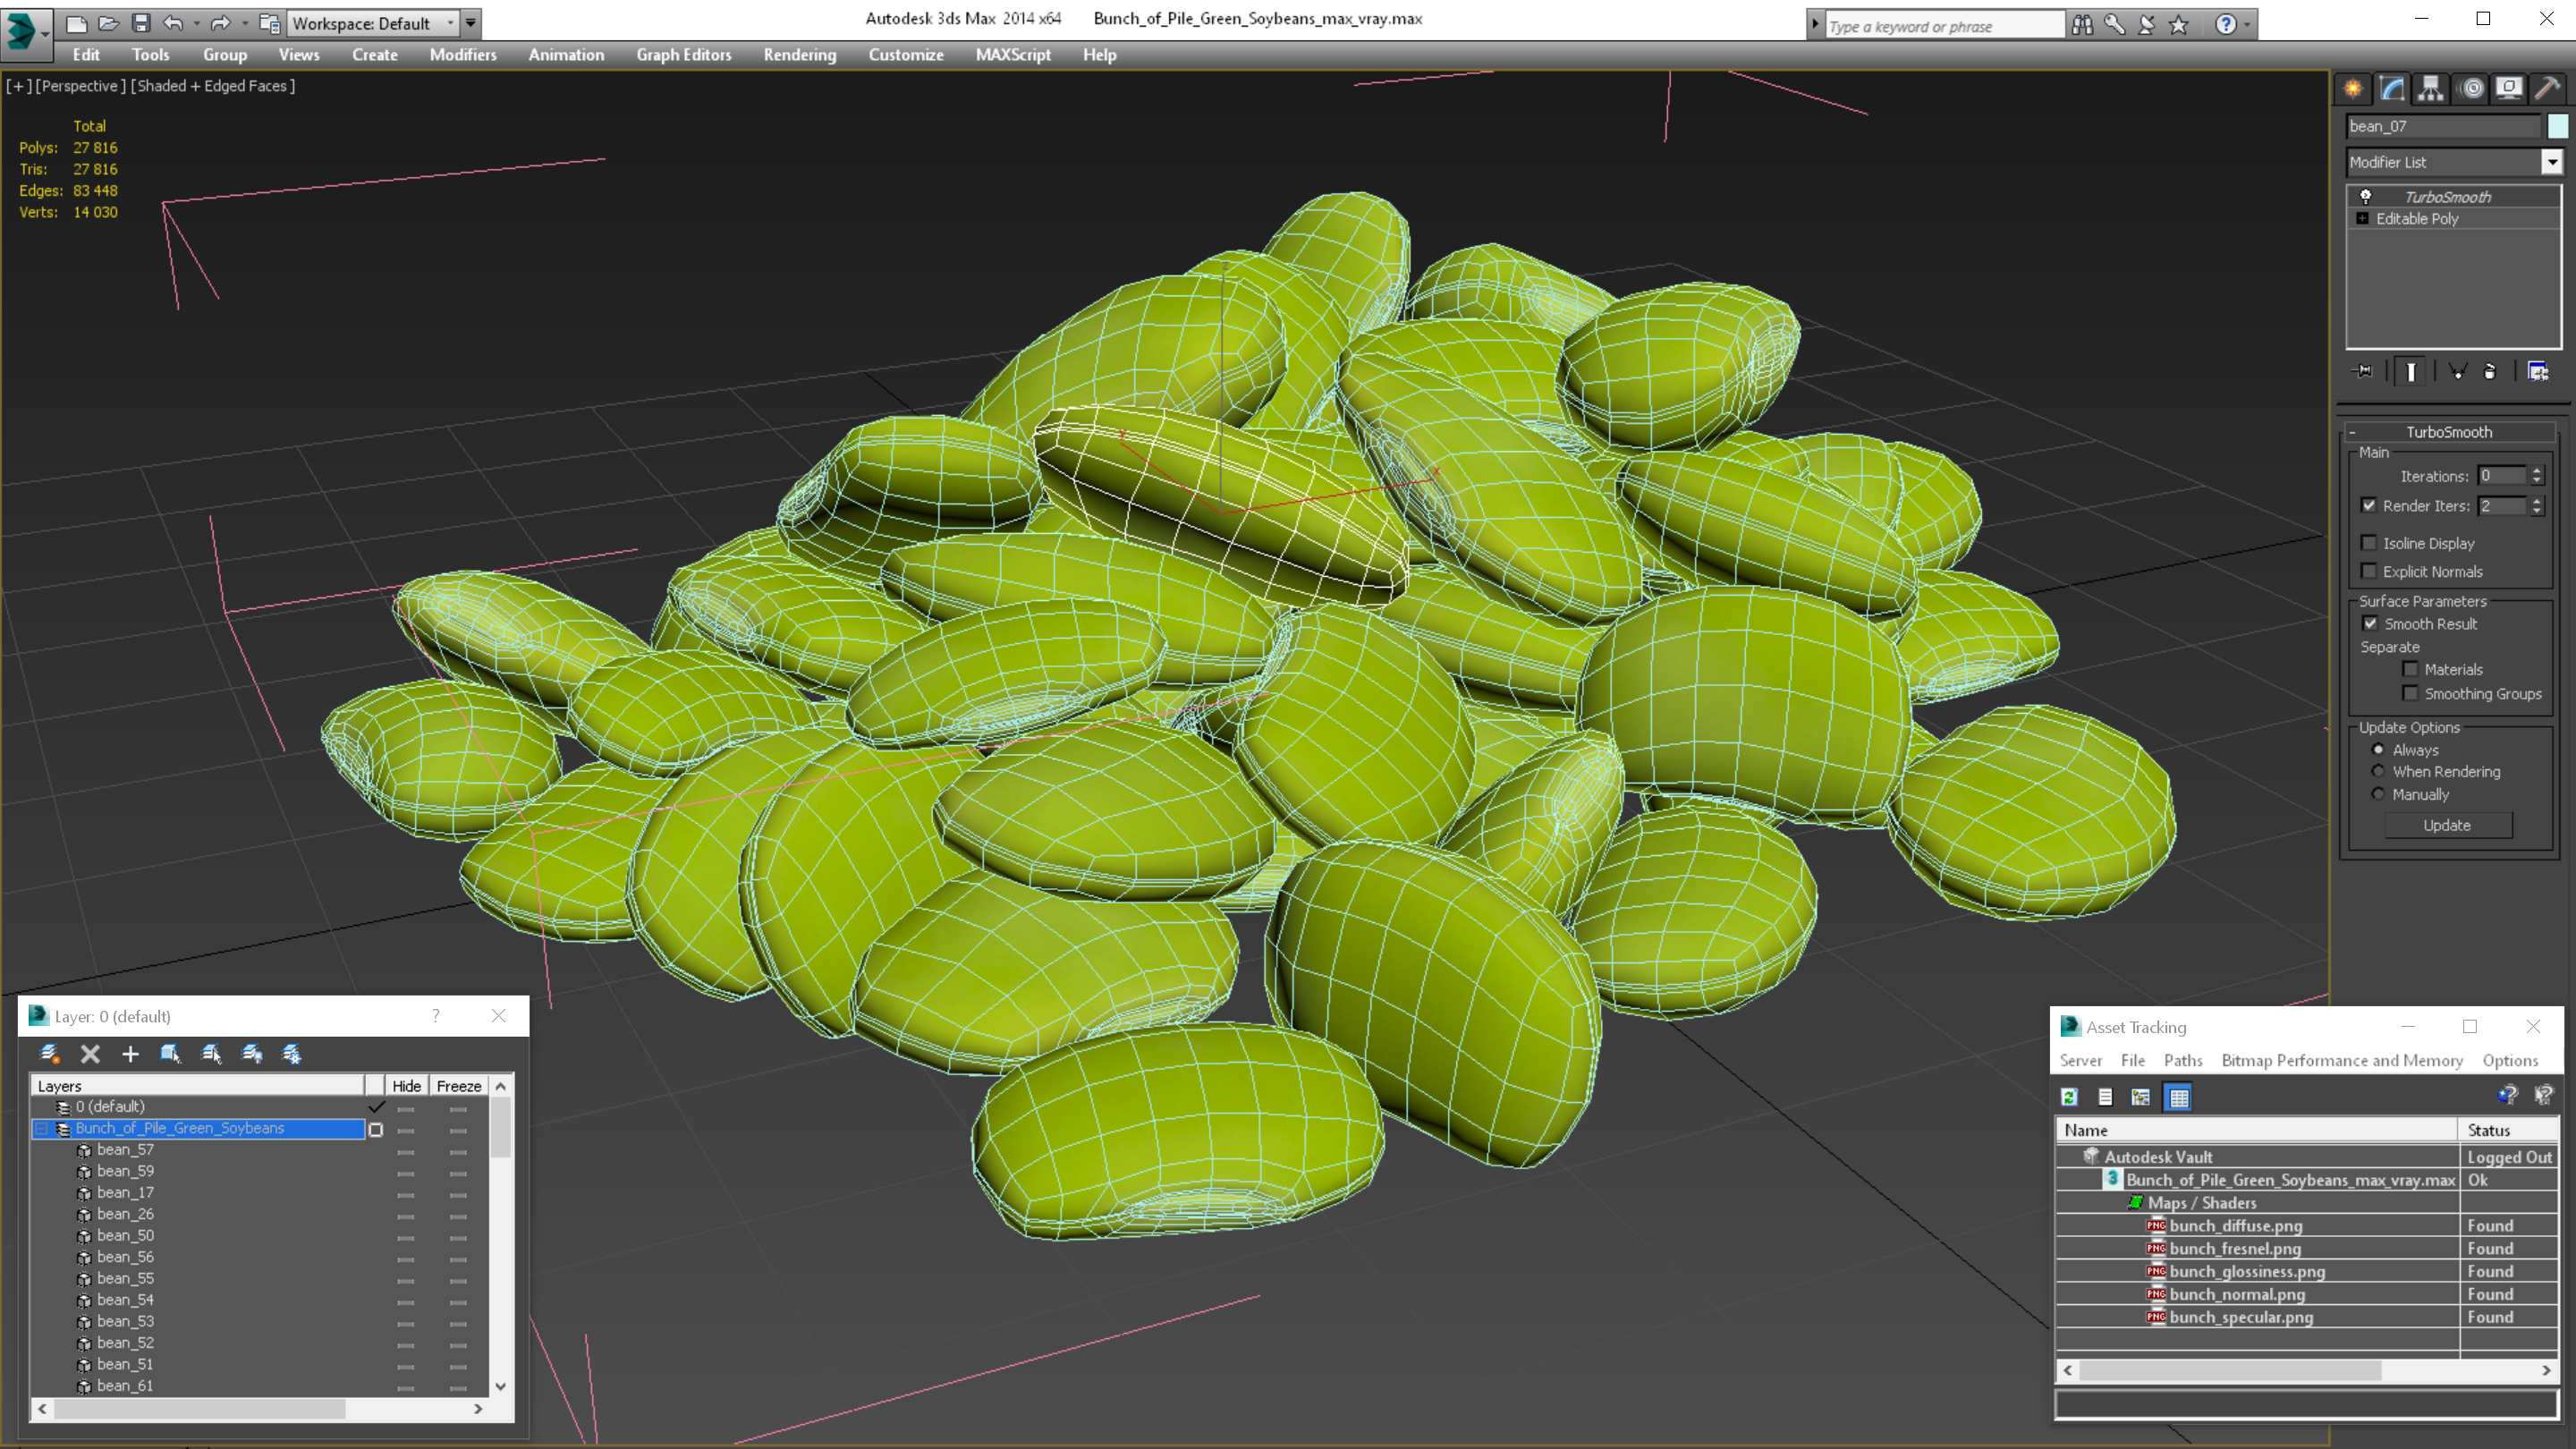Open Paths menu in Asset Tracking

click(2182, 1060)
